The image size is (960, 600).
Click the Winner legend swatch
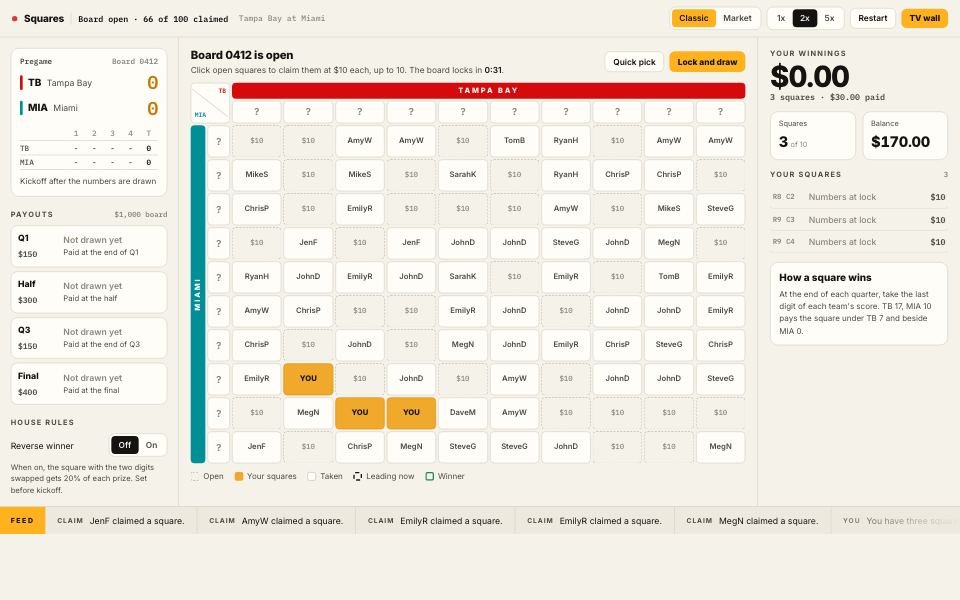click(x=430, y=476)
